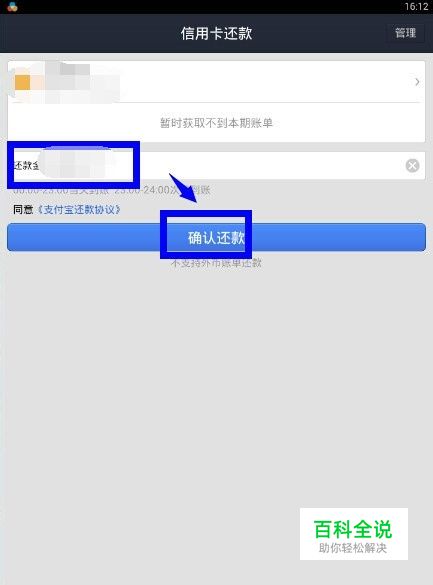Tap the 确认还款 confirm button

[x=216, y=237]
